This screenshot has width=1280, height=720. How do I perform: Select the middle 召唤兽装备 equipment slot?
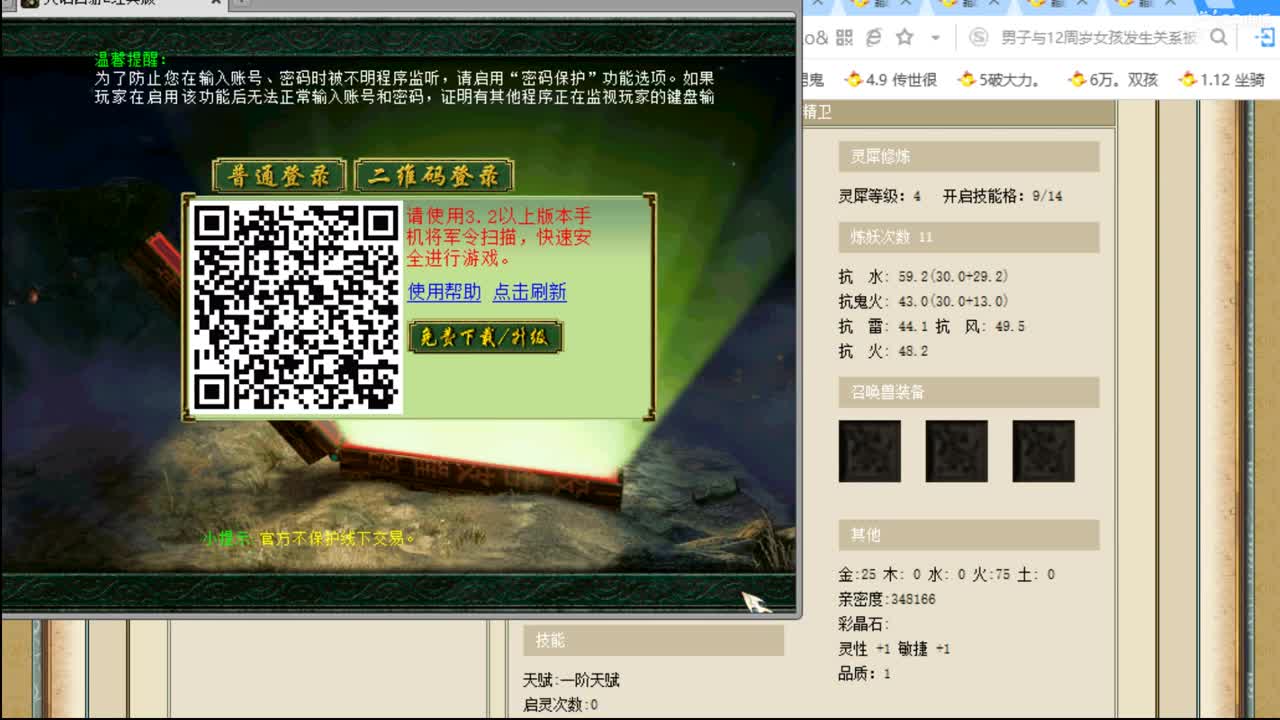coord(956,451)
